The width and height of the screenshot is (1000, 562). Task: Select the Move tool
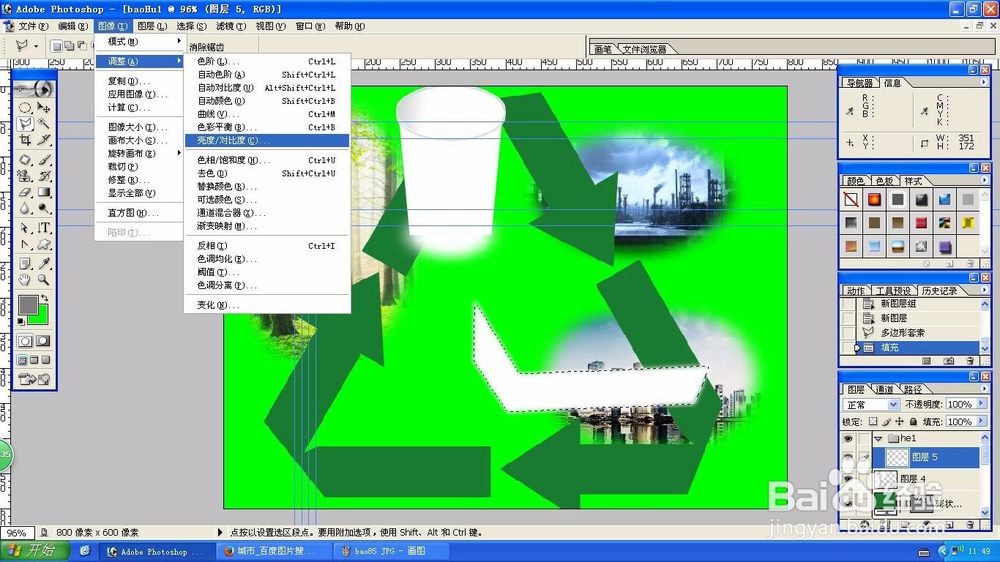coord(43,107)
